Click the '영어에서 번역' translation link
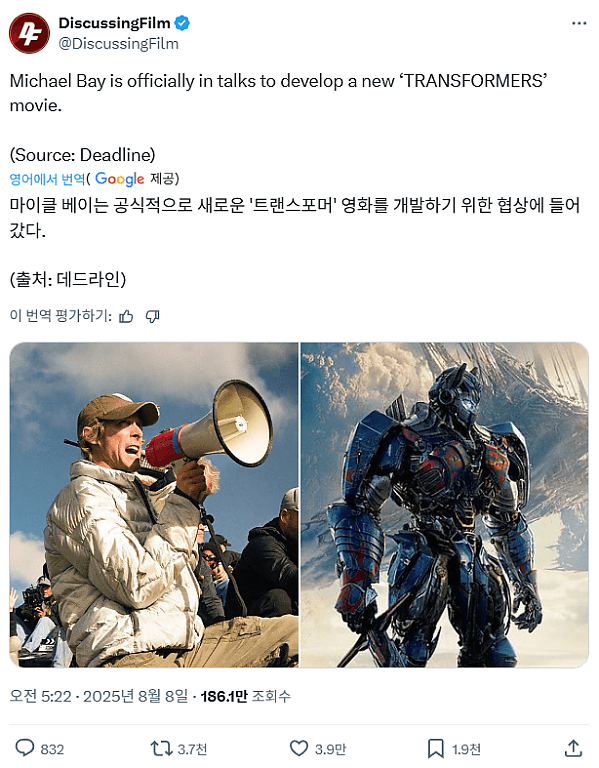599x768 pixels. click(47, 179)
